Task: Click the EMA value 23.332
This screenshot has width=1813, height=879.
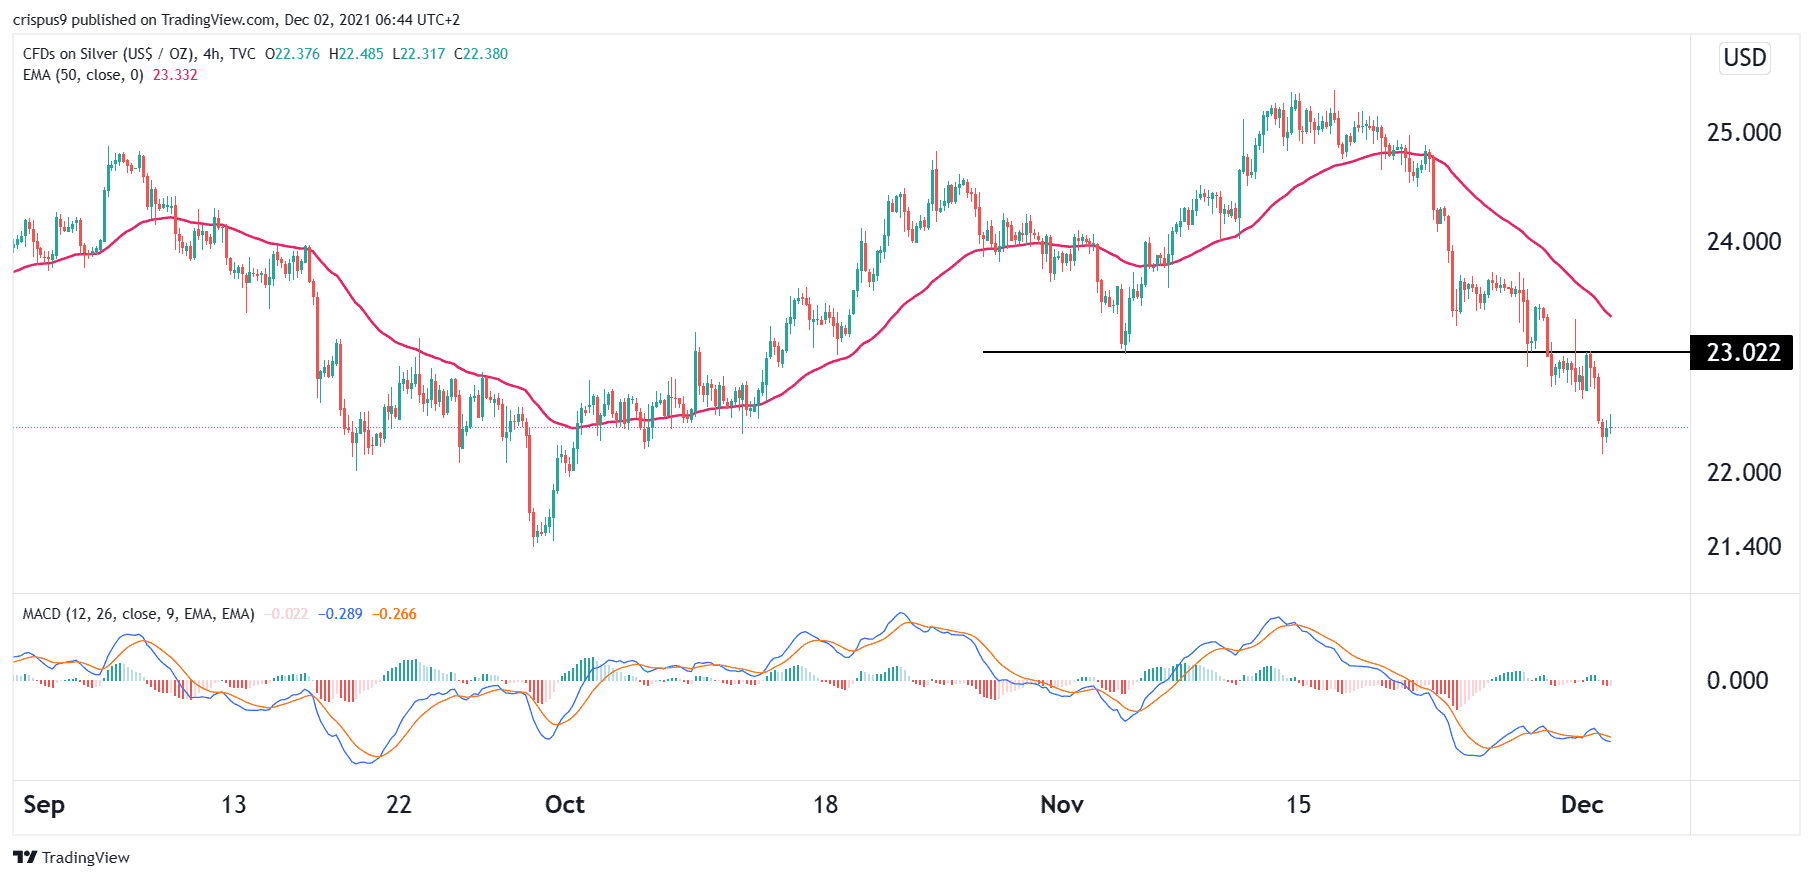Action: click(x=175, y=75)
